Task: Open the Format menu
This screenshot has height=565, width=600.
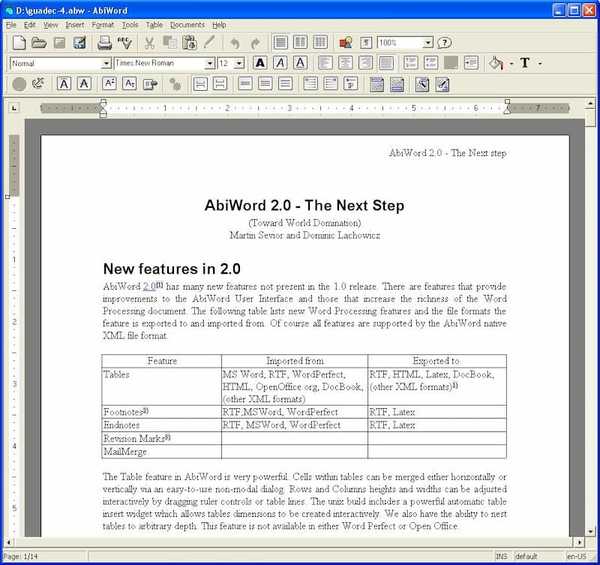Action: pos(103,25)
